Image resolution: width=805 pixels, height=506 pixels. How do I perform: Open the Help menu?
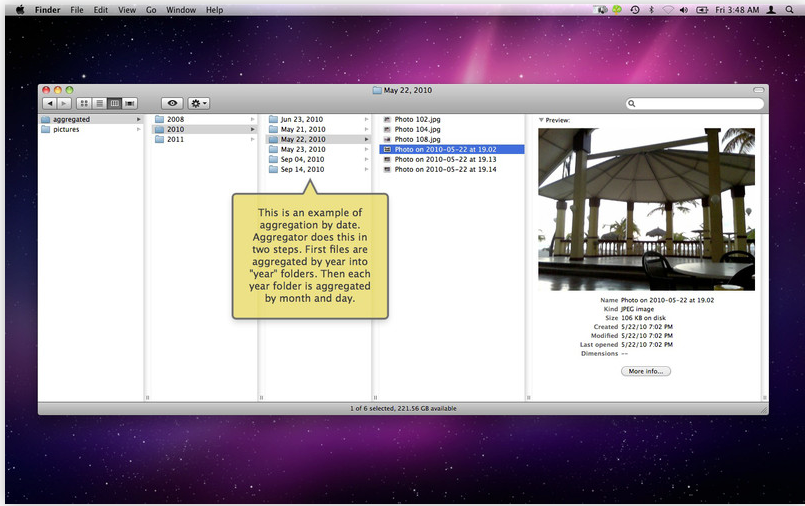(215, 10)
